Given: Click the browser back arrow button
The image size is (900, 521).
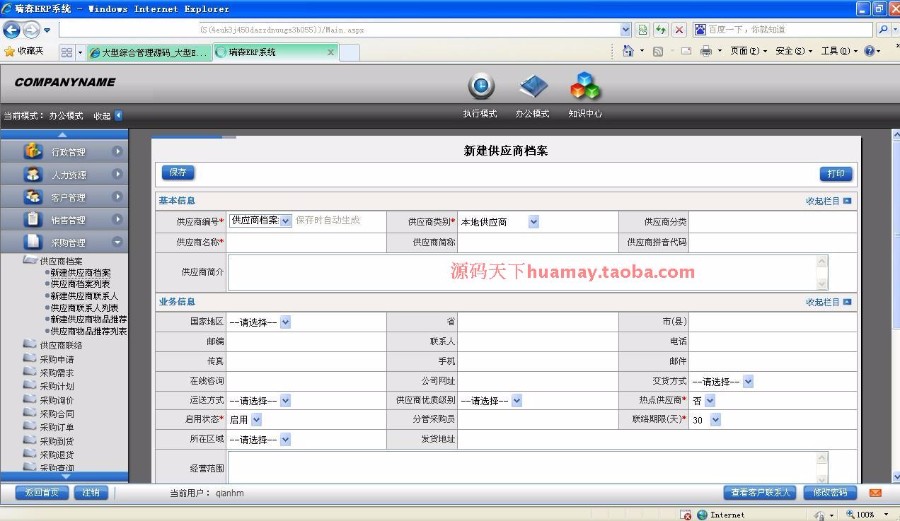Looking at the screenshot, I should coord(11,29).
